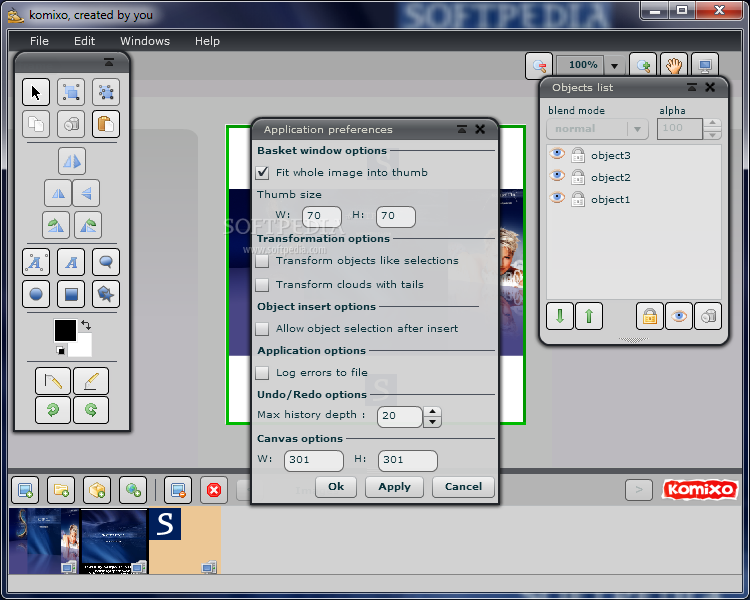The image size is (750, 600).
Task: Collapse the tool palette panel
Action: pos(109,62)
